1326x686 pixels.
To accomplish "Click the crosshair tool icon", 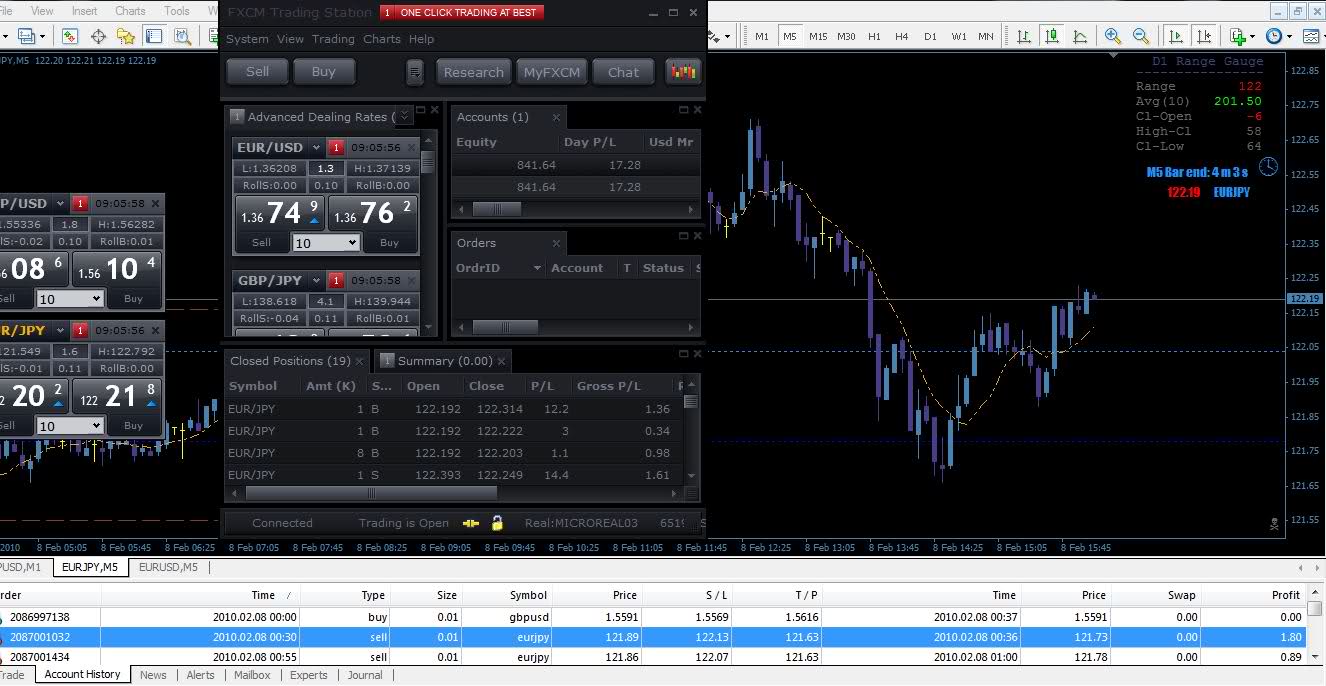I will (98, 36).
